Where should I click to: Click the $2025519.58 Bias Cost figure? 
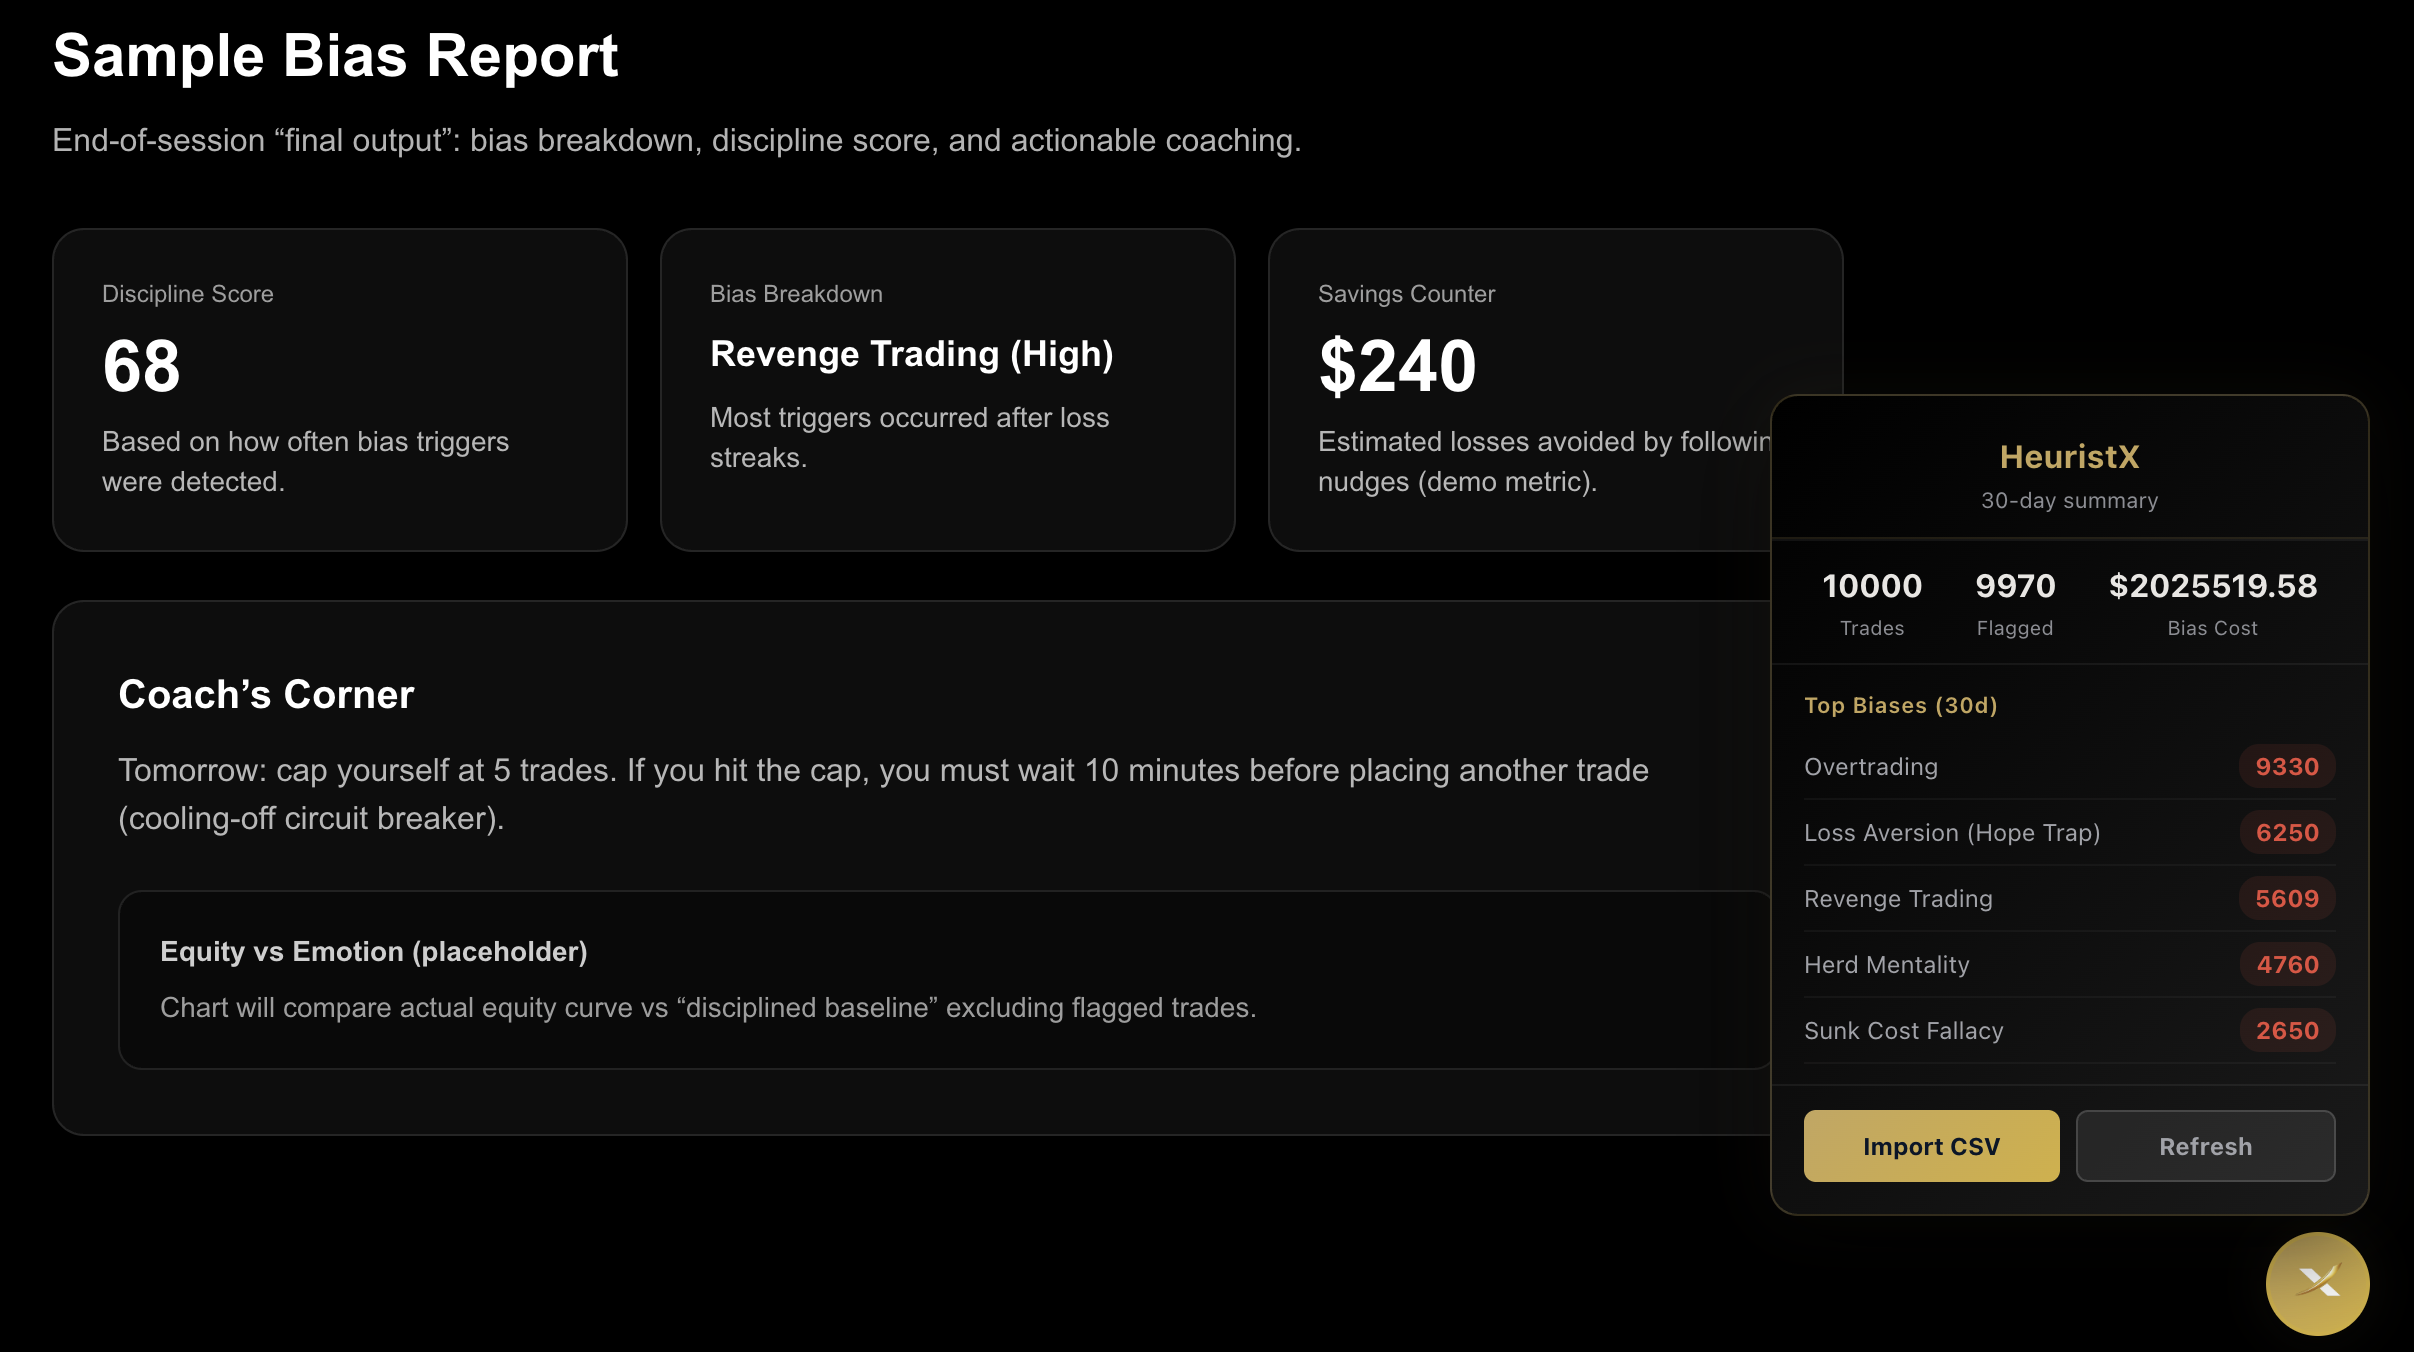[x=2212, y=587]
